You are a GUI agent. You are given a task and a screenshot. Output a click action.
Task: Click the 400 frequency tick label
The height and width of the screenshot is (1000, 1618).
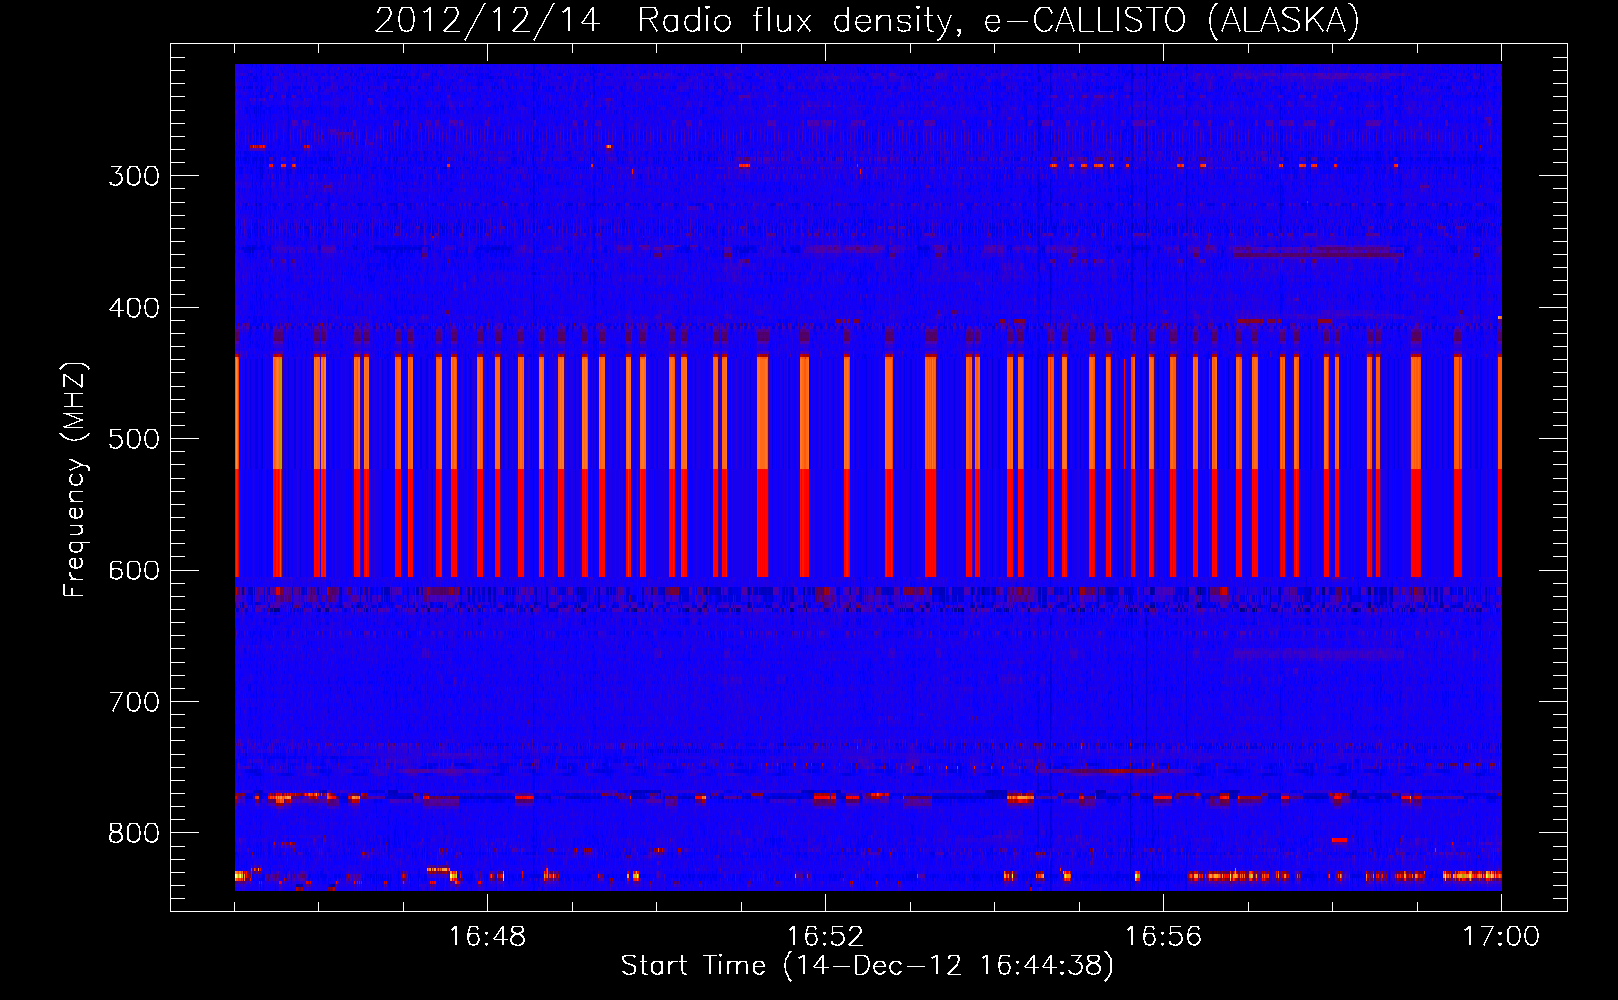pos(134,308)
